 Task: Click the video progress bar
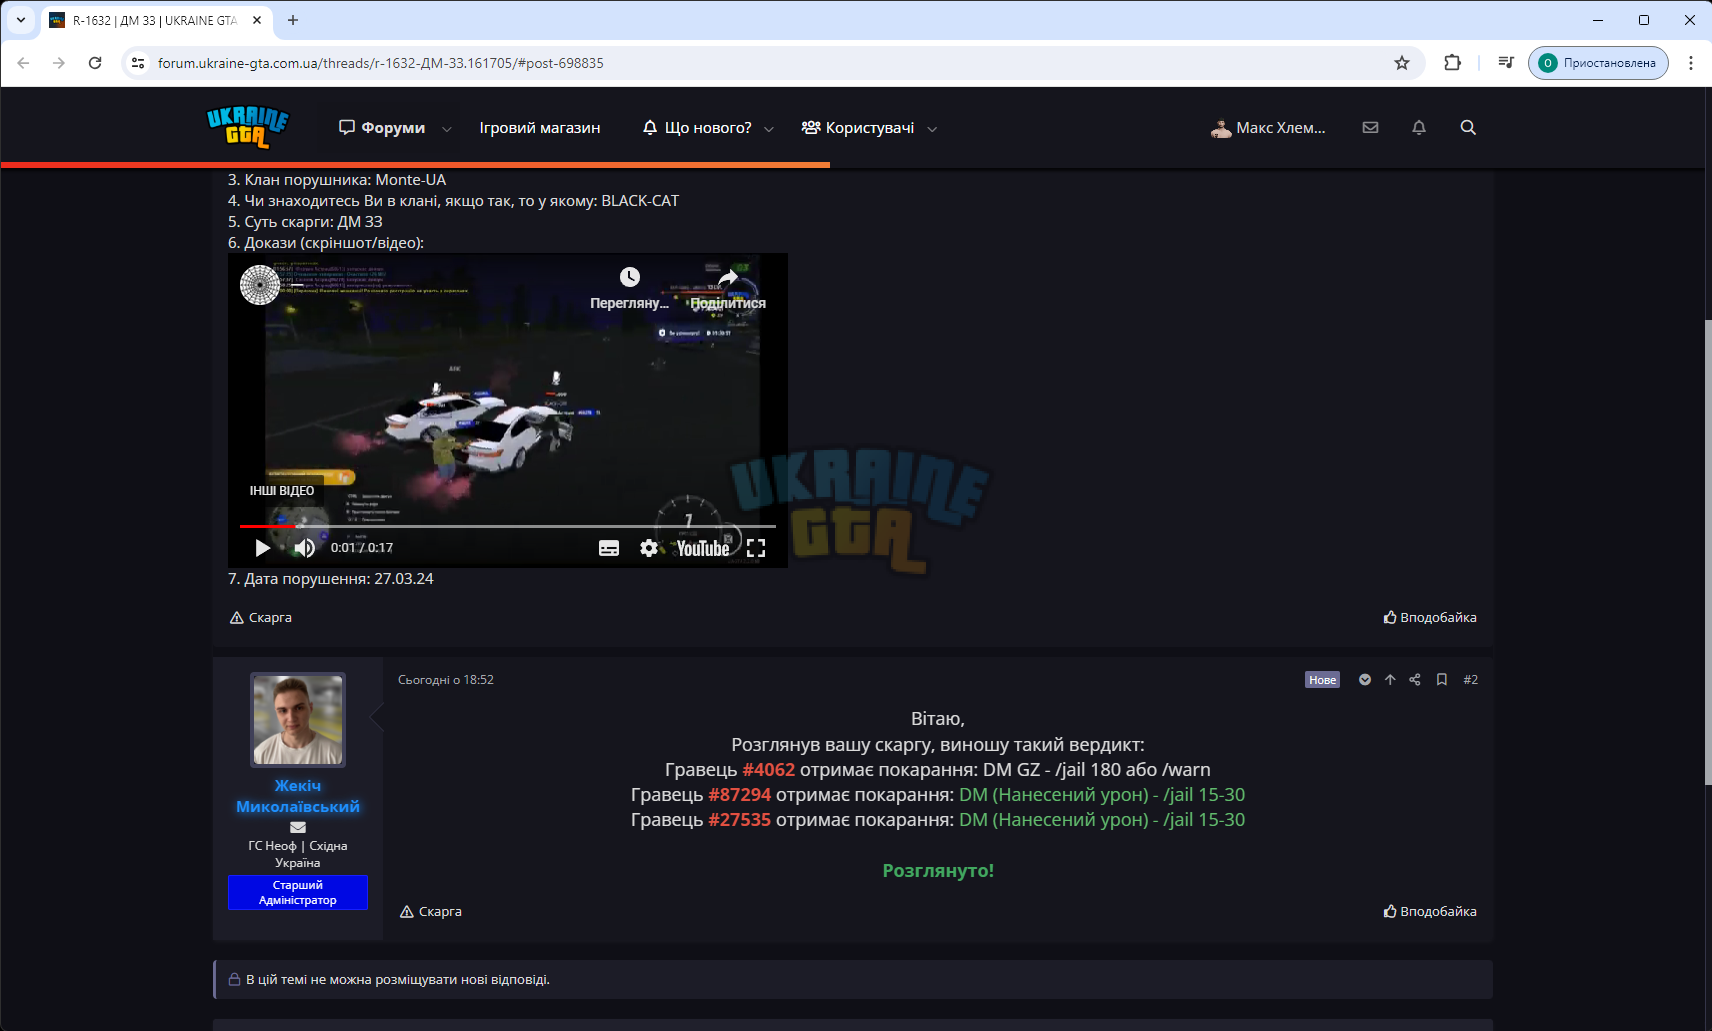[508, 526]
